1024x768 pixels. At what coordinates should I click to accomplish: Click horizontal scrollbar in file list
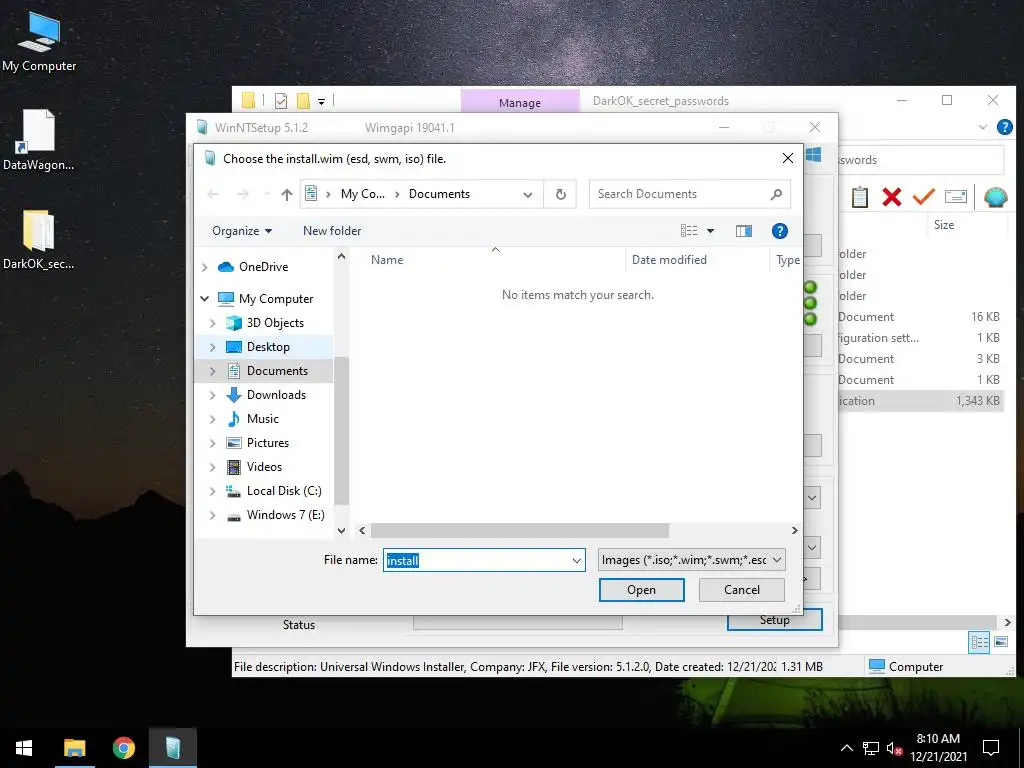click(x=519, y=530)
